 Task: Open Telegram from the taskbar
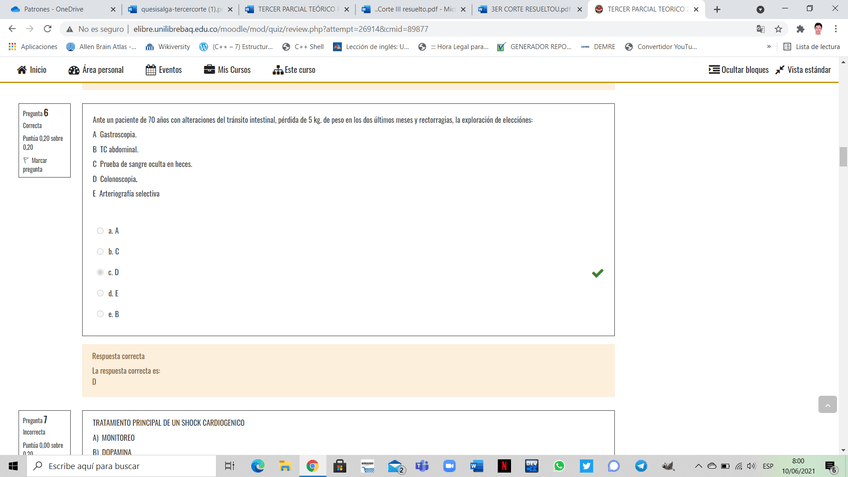(x=641, y=466)
